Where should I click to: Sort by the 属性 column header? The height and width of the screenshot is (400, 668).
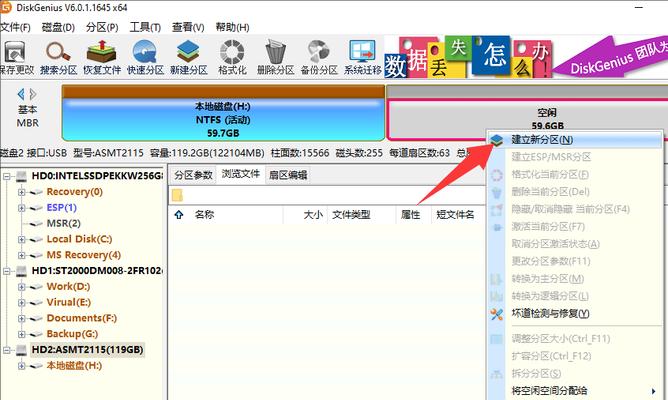click(x=410, y=215)
